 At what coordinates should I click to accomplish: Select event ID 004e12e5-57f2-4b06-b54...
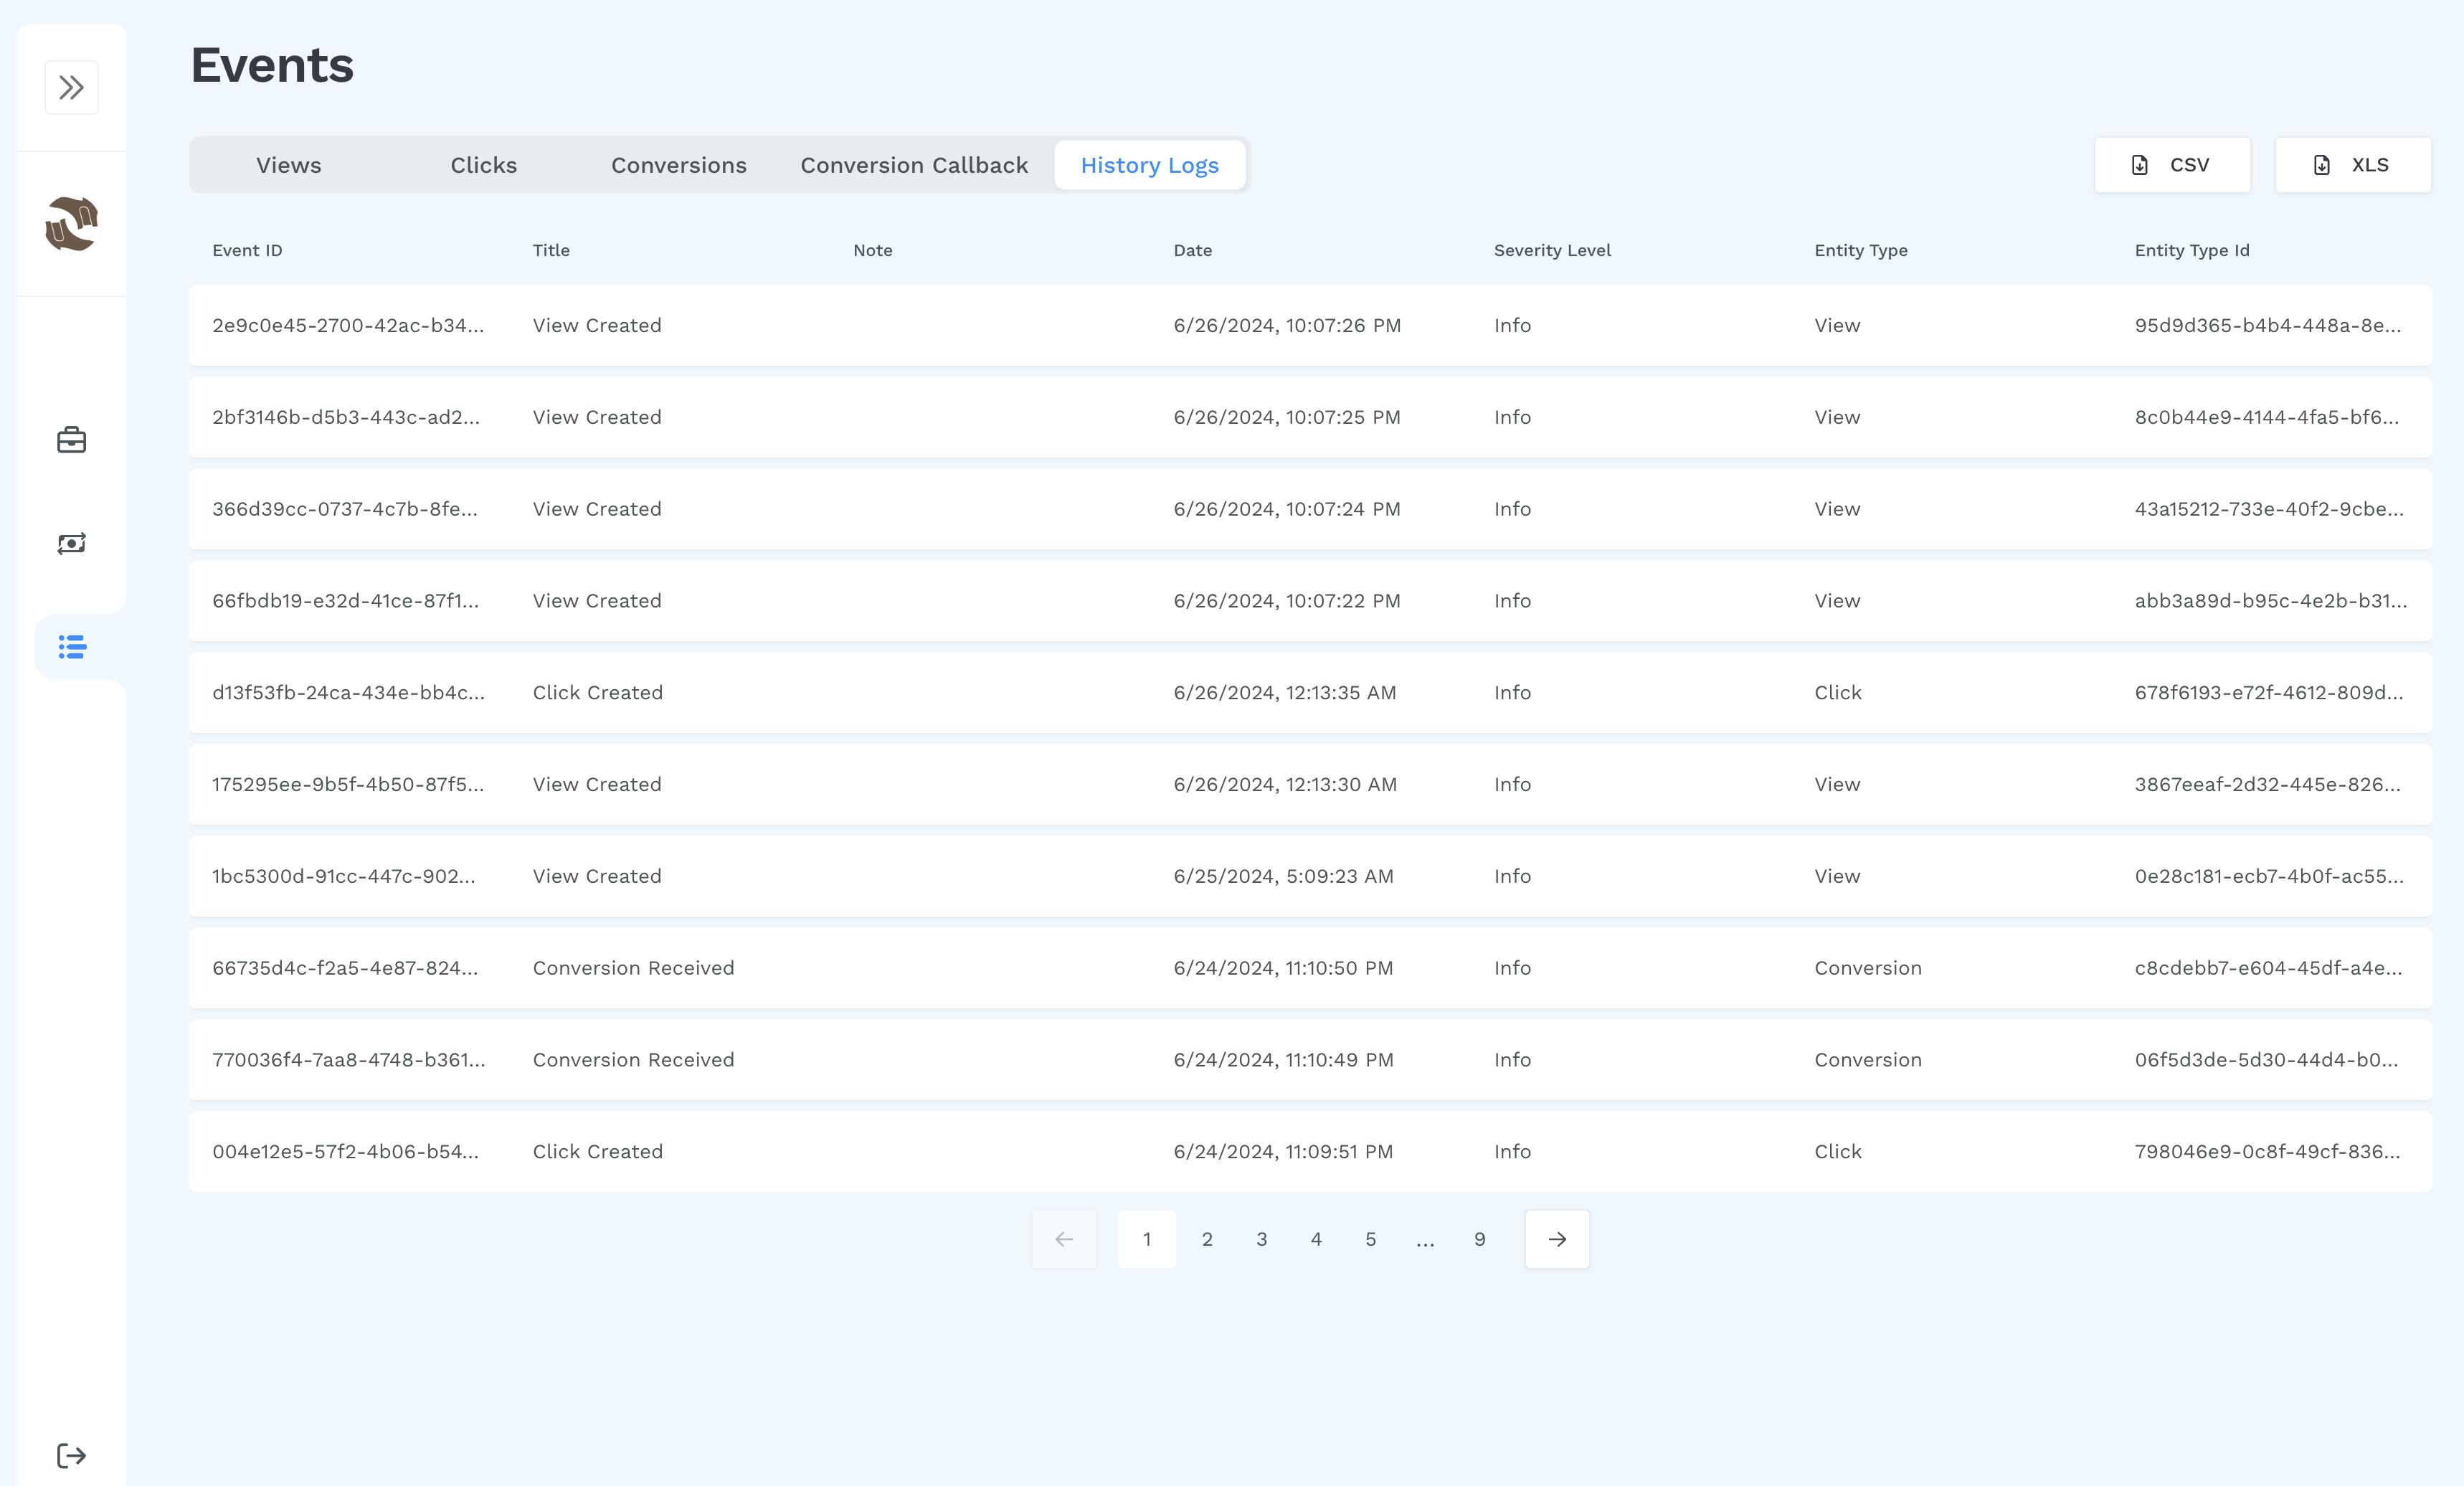coord(346,1152)
